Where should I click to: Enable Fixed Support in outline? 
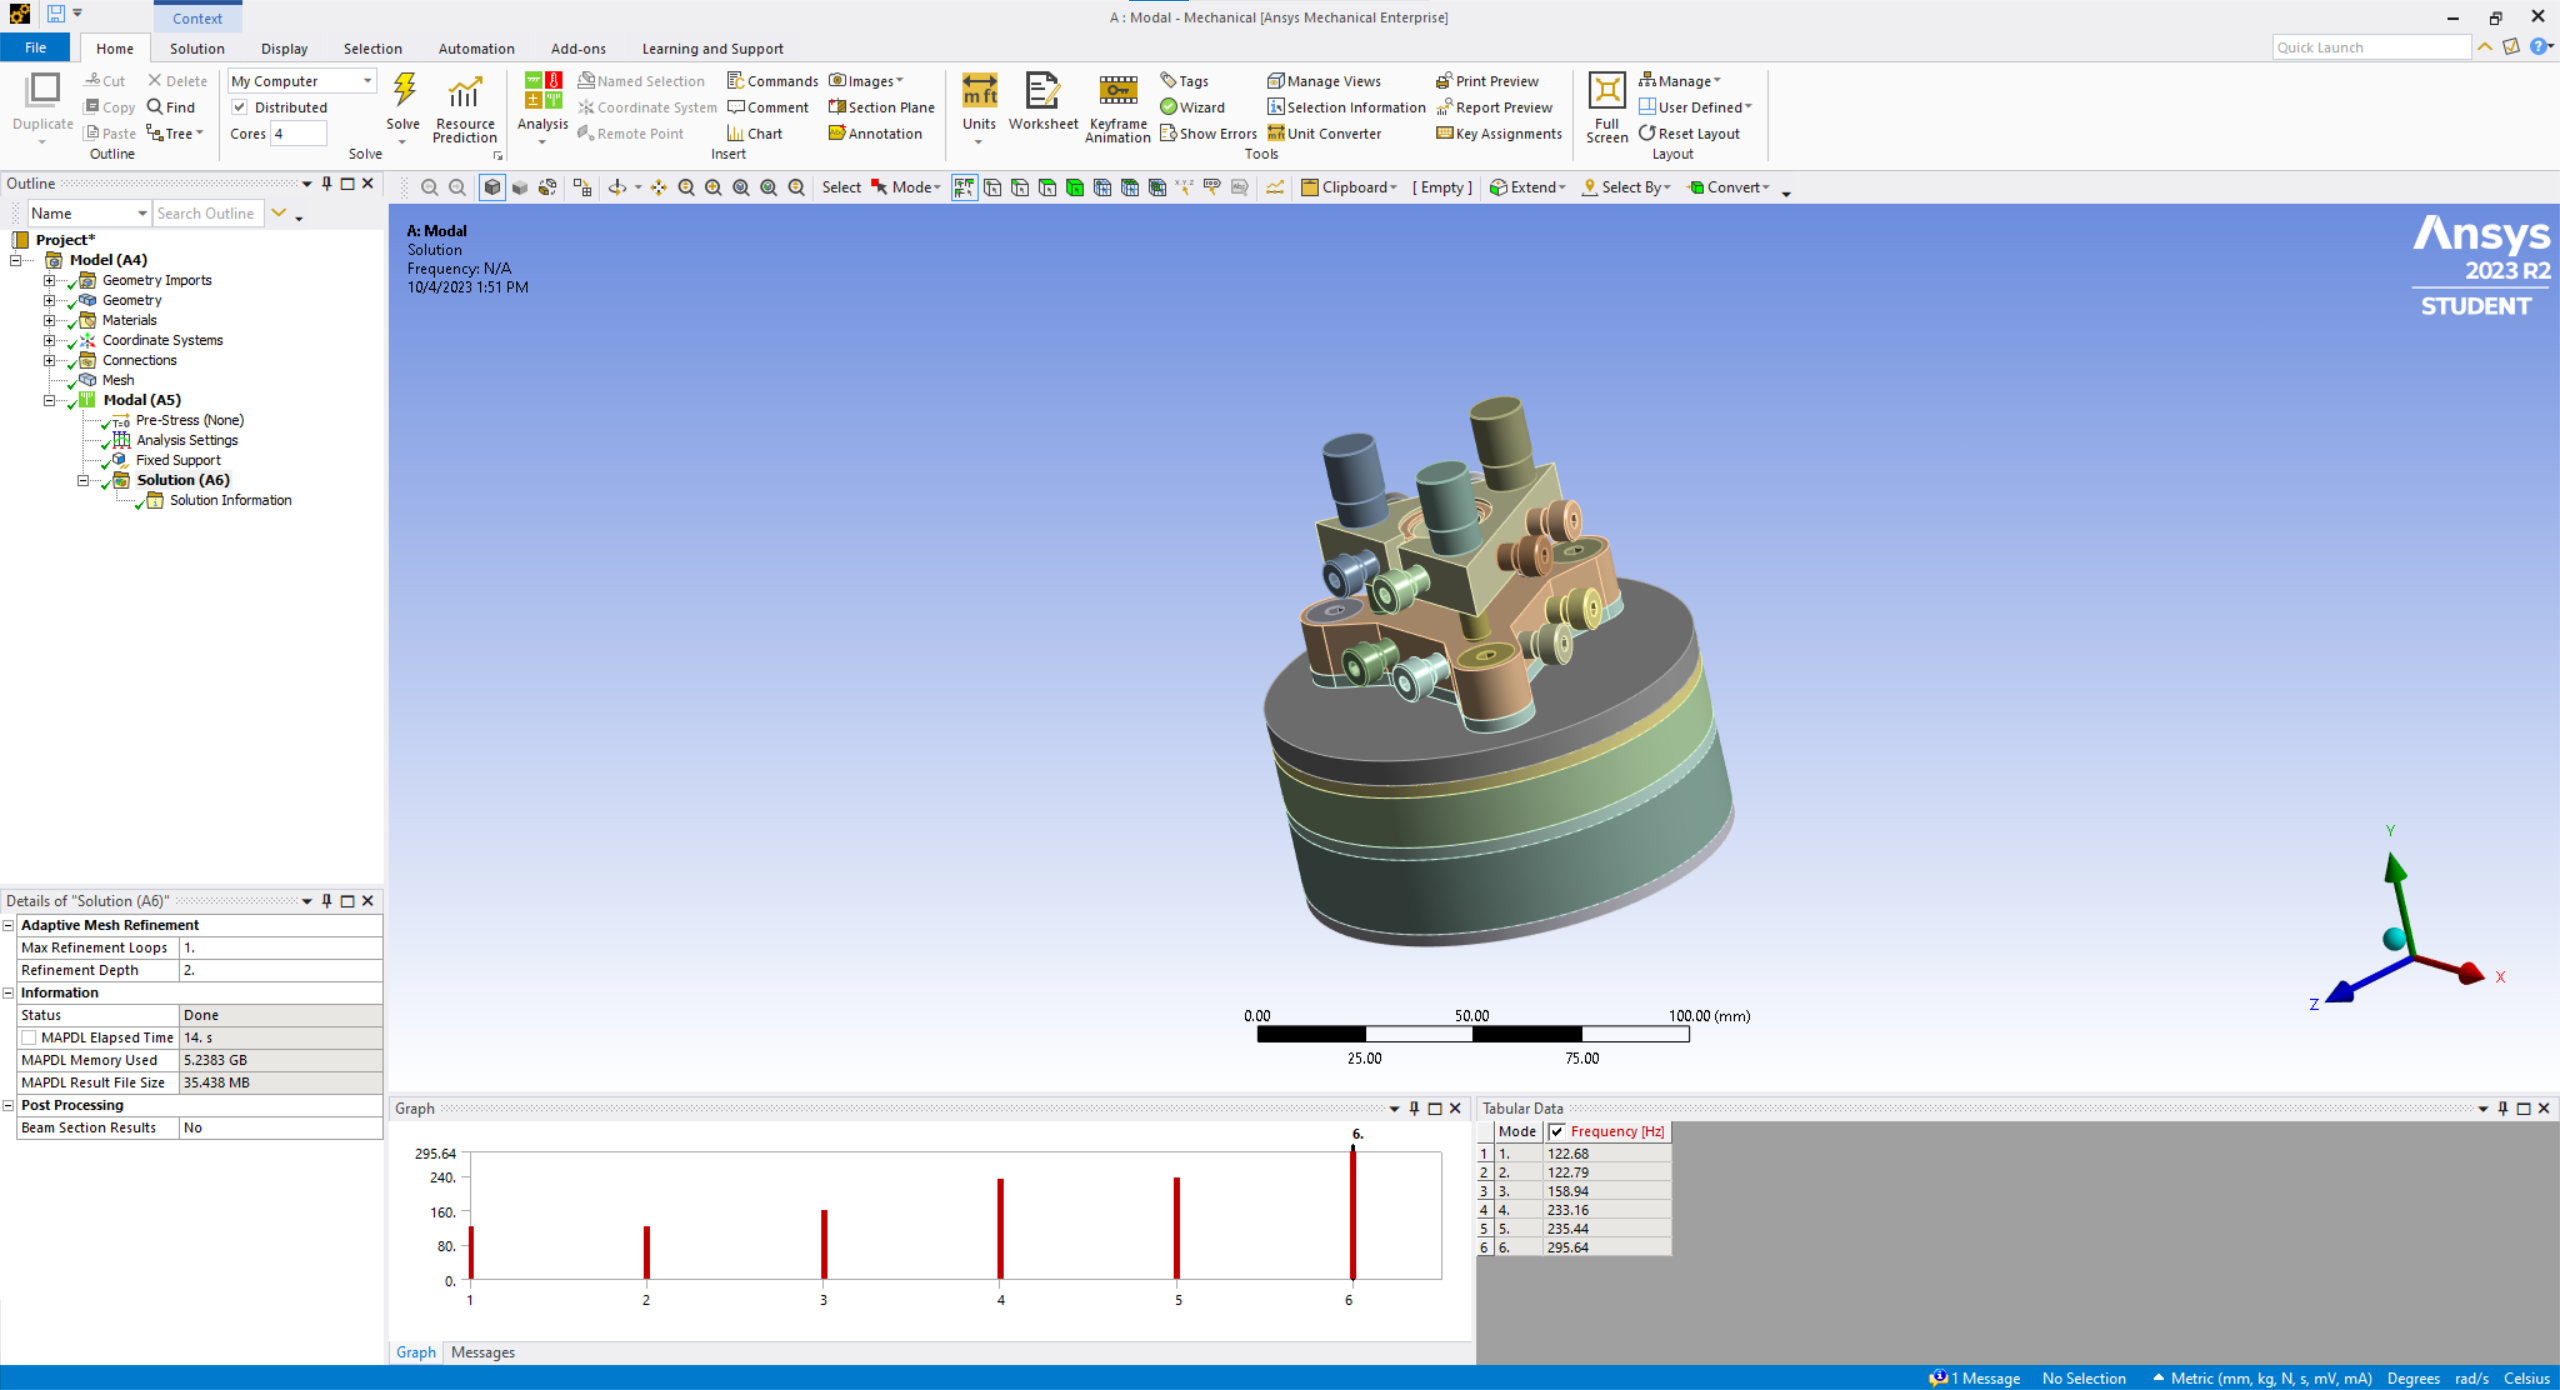point(176,459)
